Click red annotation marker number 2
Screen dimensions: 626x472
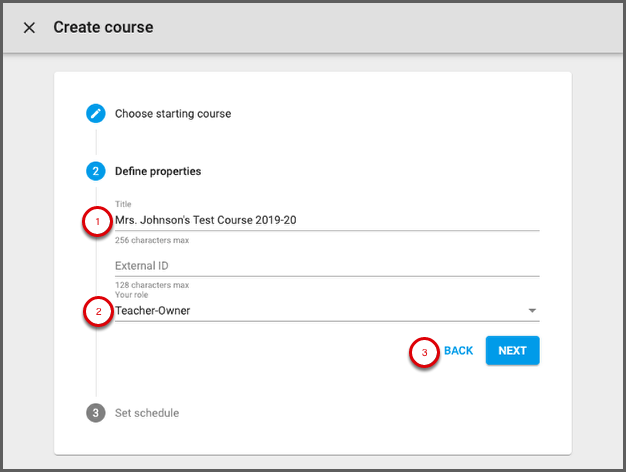click(x=97, y=312)
